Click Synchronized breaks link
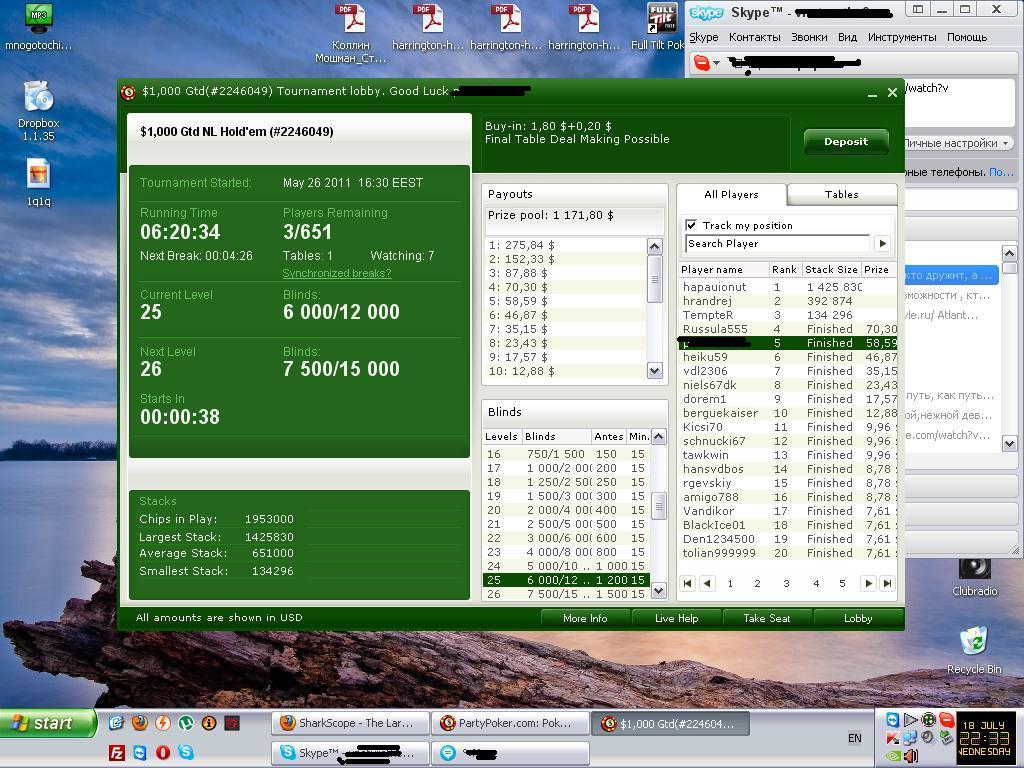The height and width of the screenshot is (768, 1024). (336, 273)
